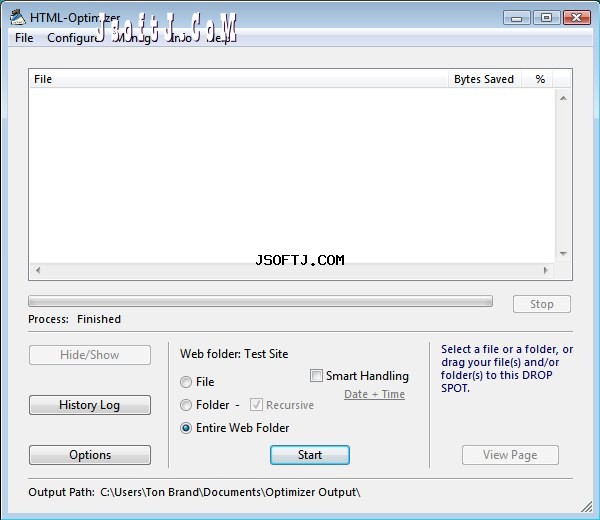600x520 pixels.
Task: Click the DROP SPOT instruction text
Action: [507, 368]
